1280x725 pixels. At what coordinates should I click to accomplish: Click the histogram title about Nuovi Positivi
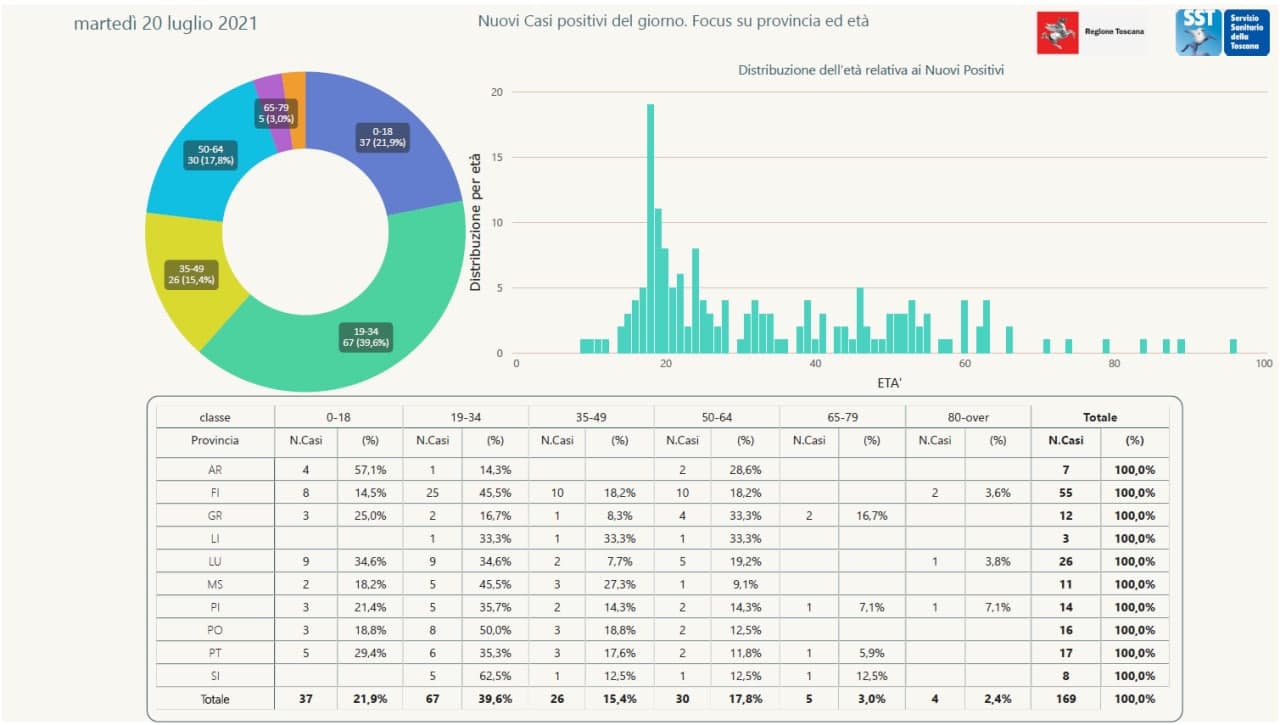(x=871, y=70)
